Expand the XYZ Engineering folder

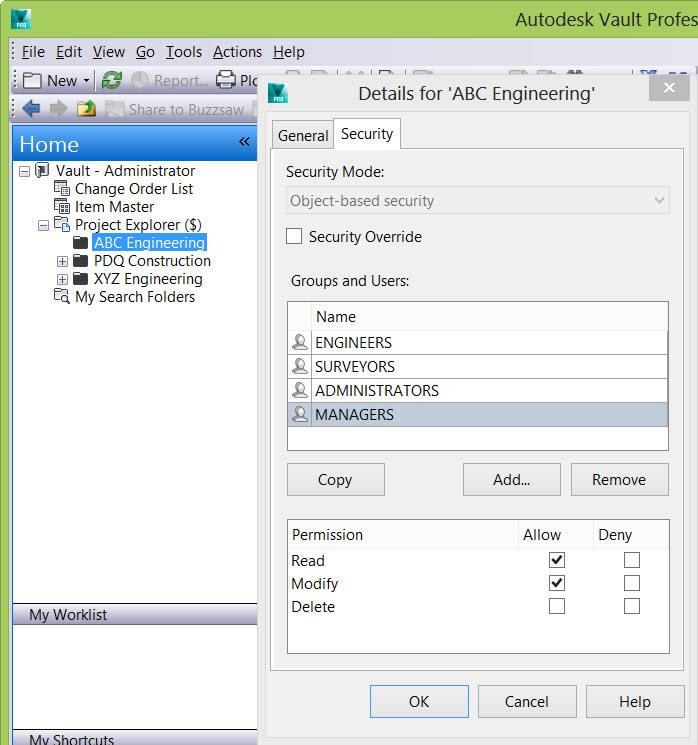62,279
